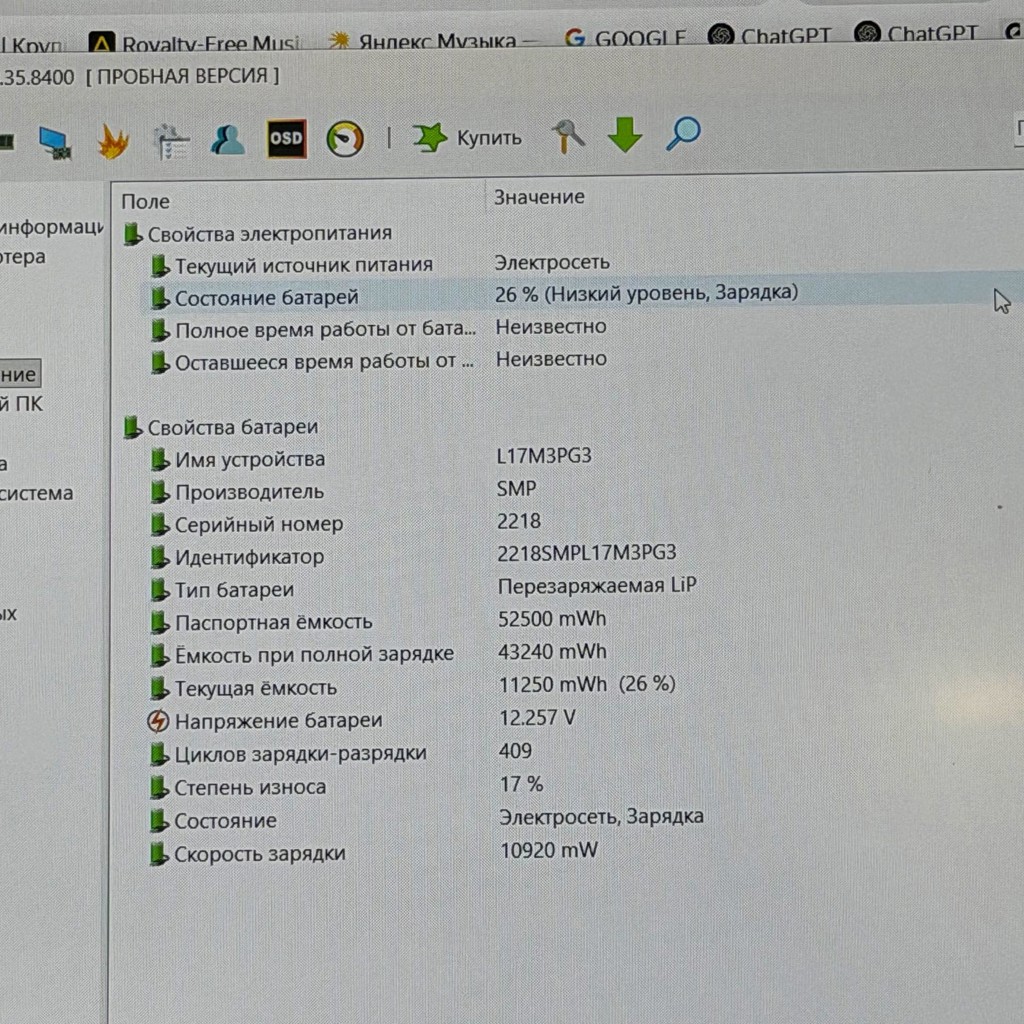Click the green star icon next to Купить
The height and width of the screenshot is (1024, 1024).
(429, 138)
